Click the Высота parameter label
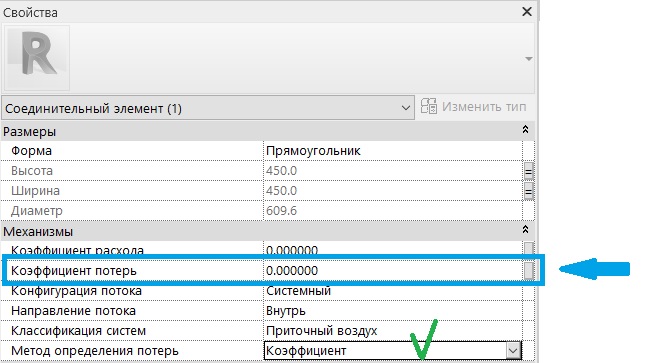Viewport: 645px width, 363px height. [32, 170]
